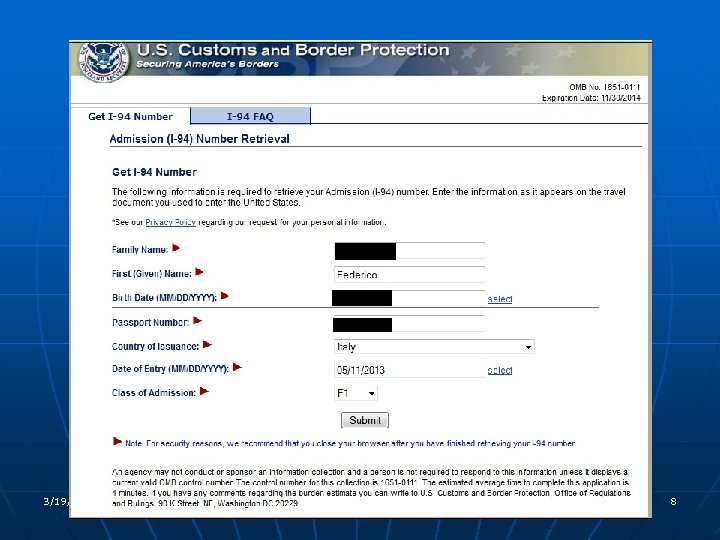This screenshot has height=540, width=720.
Task: Open the Privacy Policy link
Action: pos(170,222)
